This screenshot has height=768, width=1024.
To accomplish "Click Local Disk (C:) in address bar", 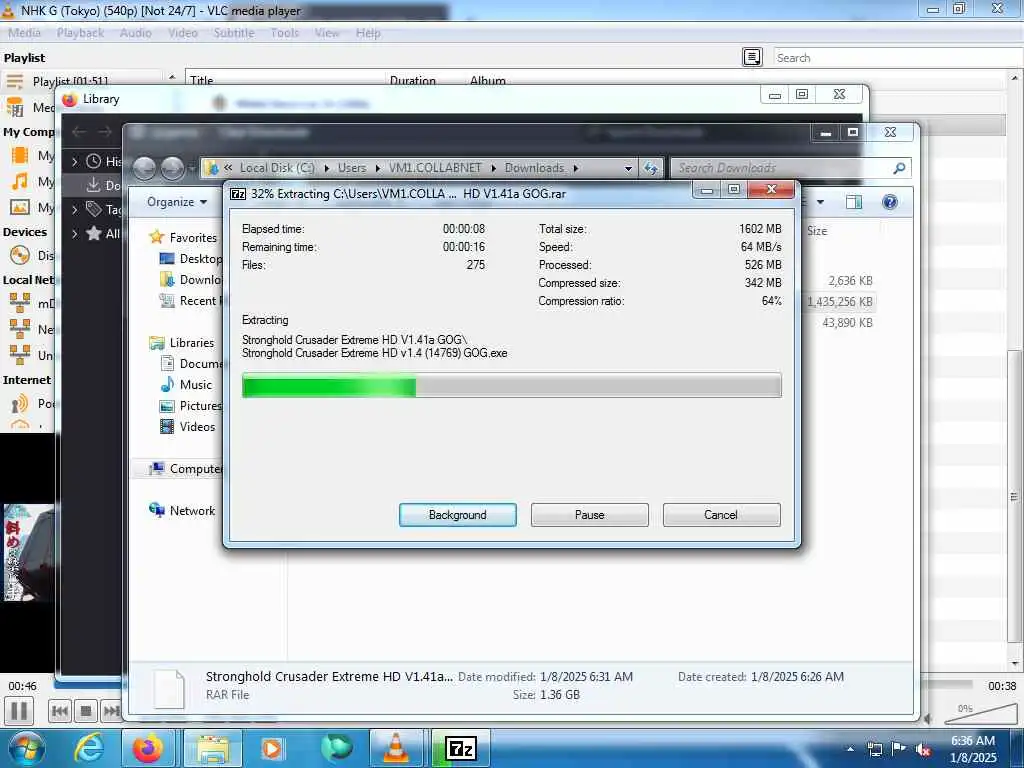I will (x=277, y=168).
